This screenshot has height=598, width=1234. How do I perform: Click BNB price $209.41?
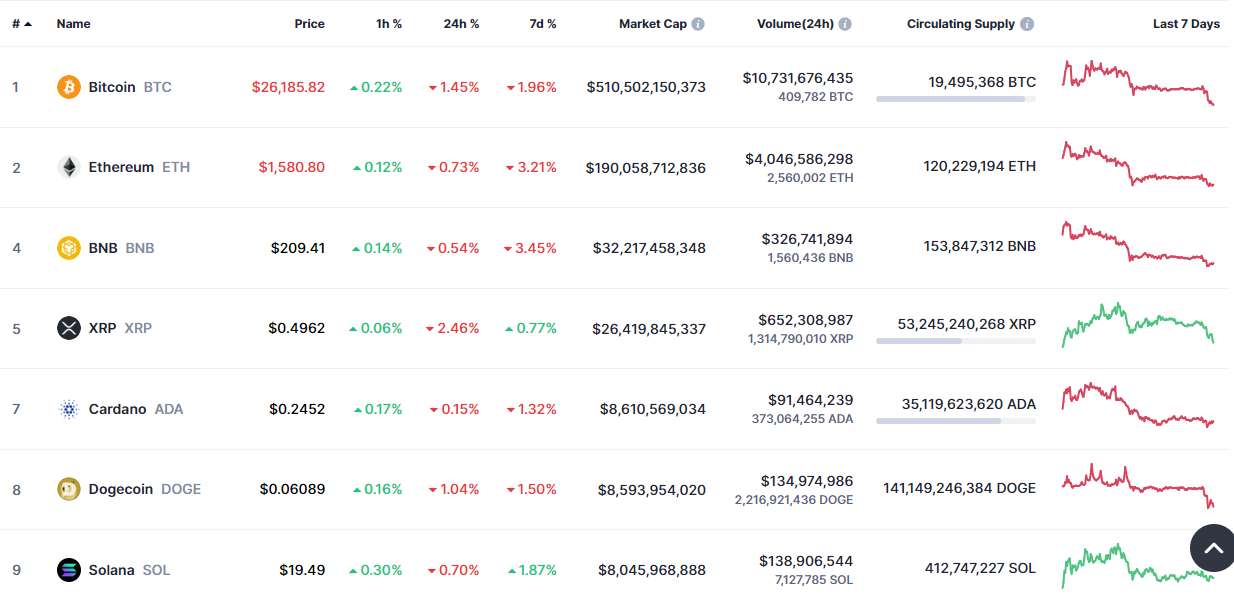click(298, 248)
